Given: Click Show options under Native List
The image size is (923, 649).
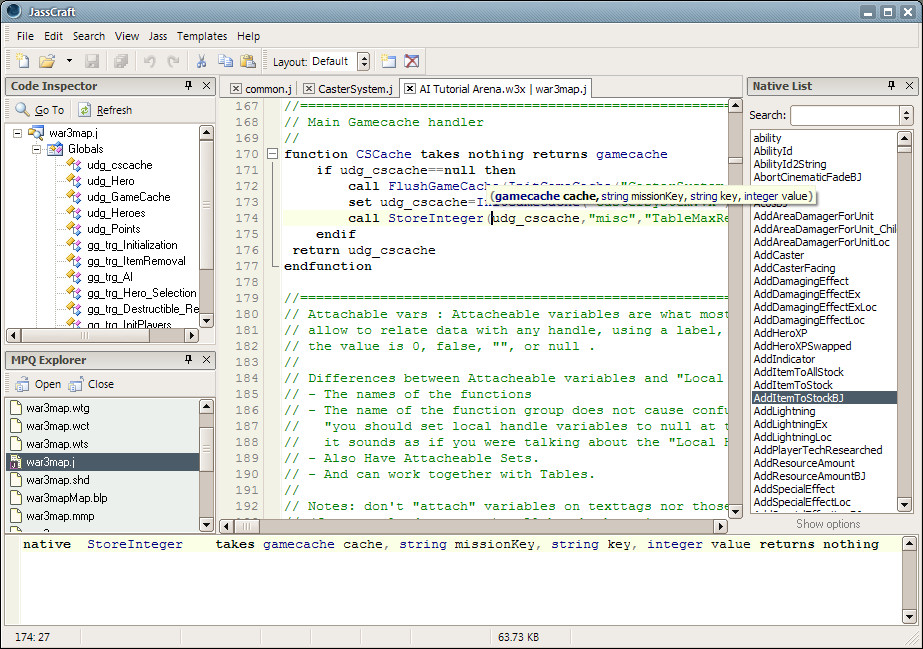Looking at the screenshot, I should (827, 524).
